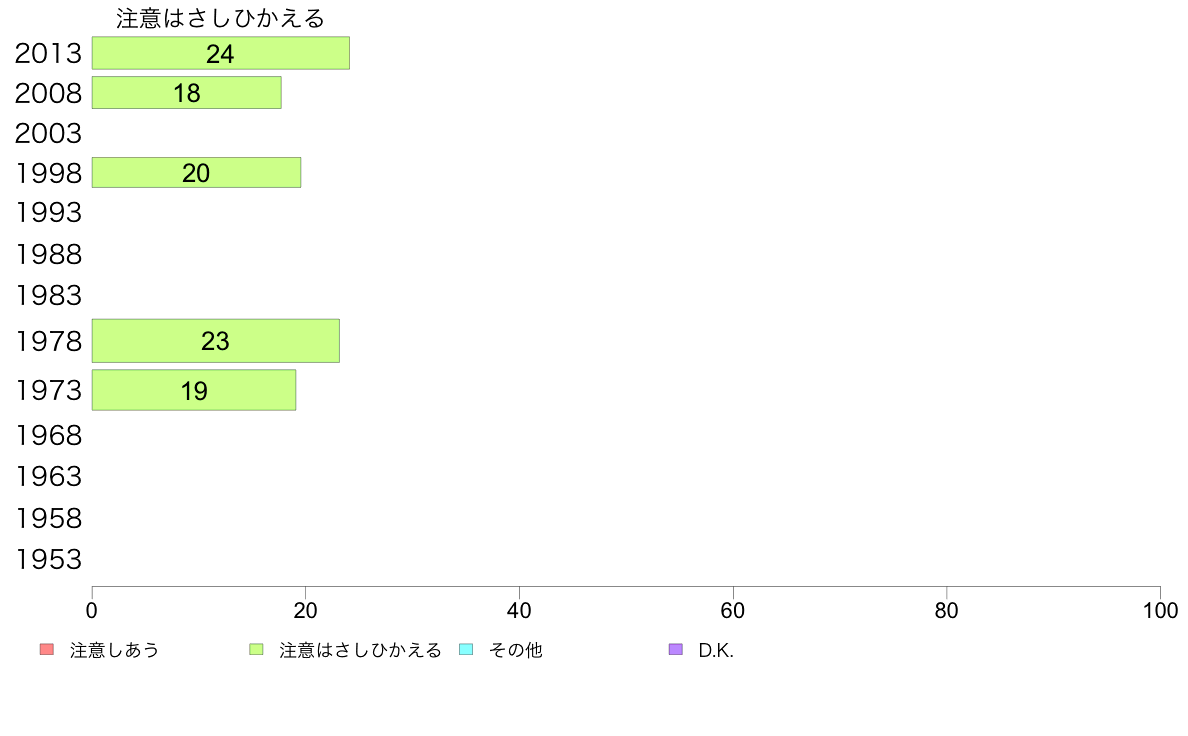This screenshot has height=736, width=1188.
Task: Click the purple D.K. legend swatch
Action: point(676,650)
